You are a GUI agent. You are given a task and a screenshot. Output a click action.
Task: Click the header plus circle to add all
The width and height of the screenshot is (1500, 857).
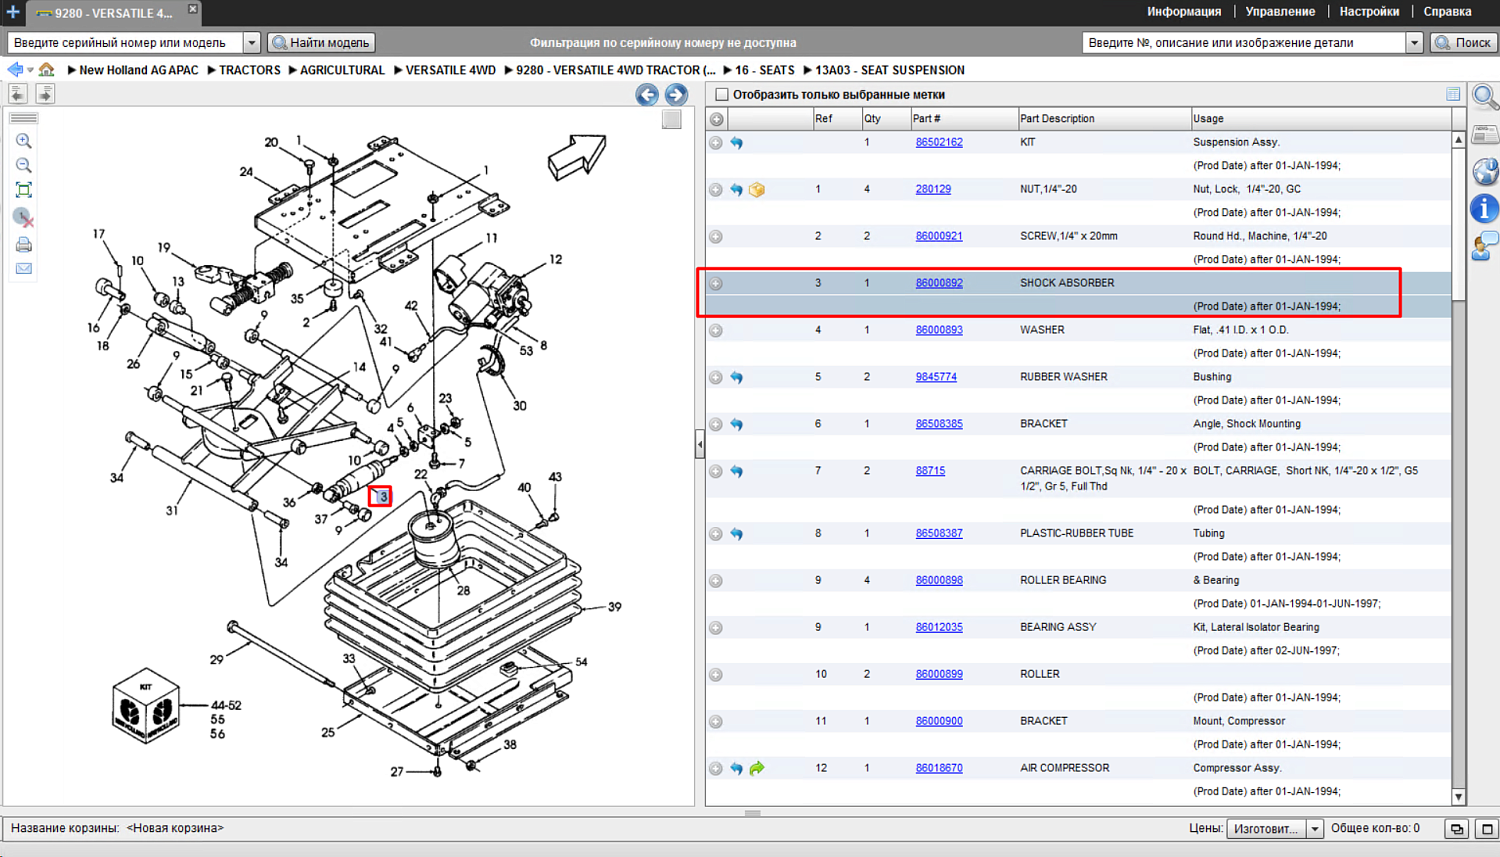[x=717, y=119]
